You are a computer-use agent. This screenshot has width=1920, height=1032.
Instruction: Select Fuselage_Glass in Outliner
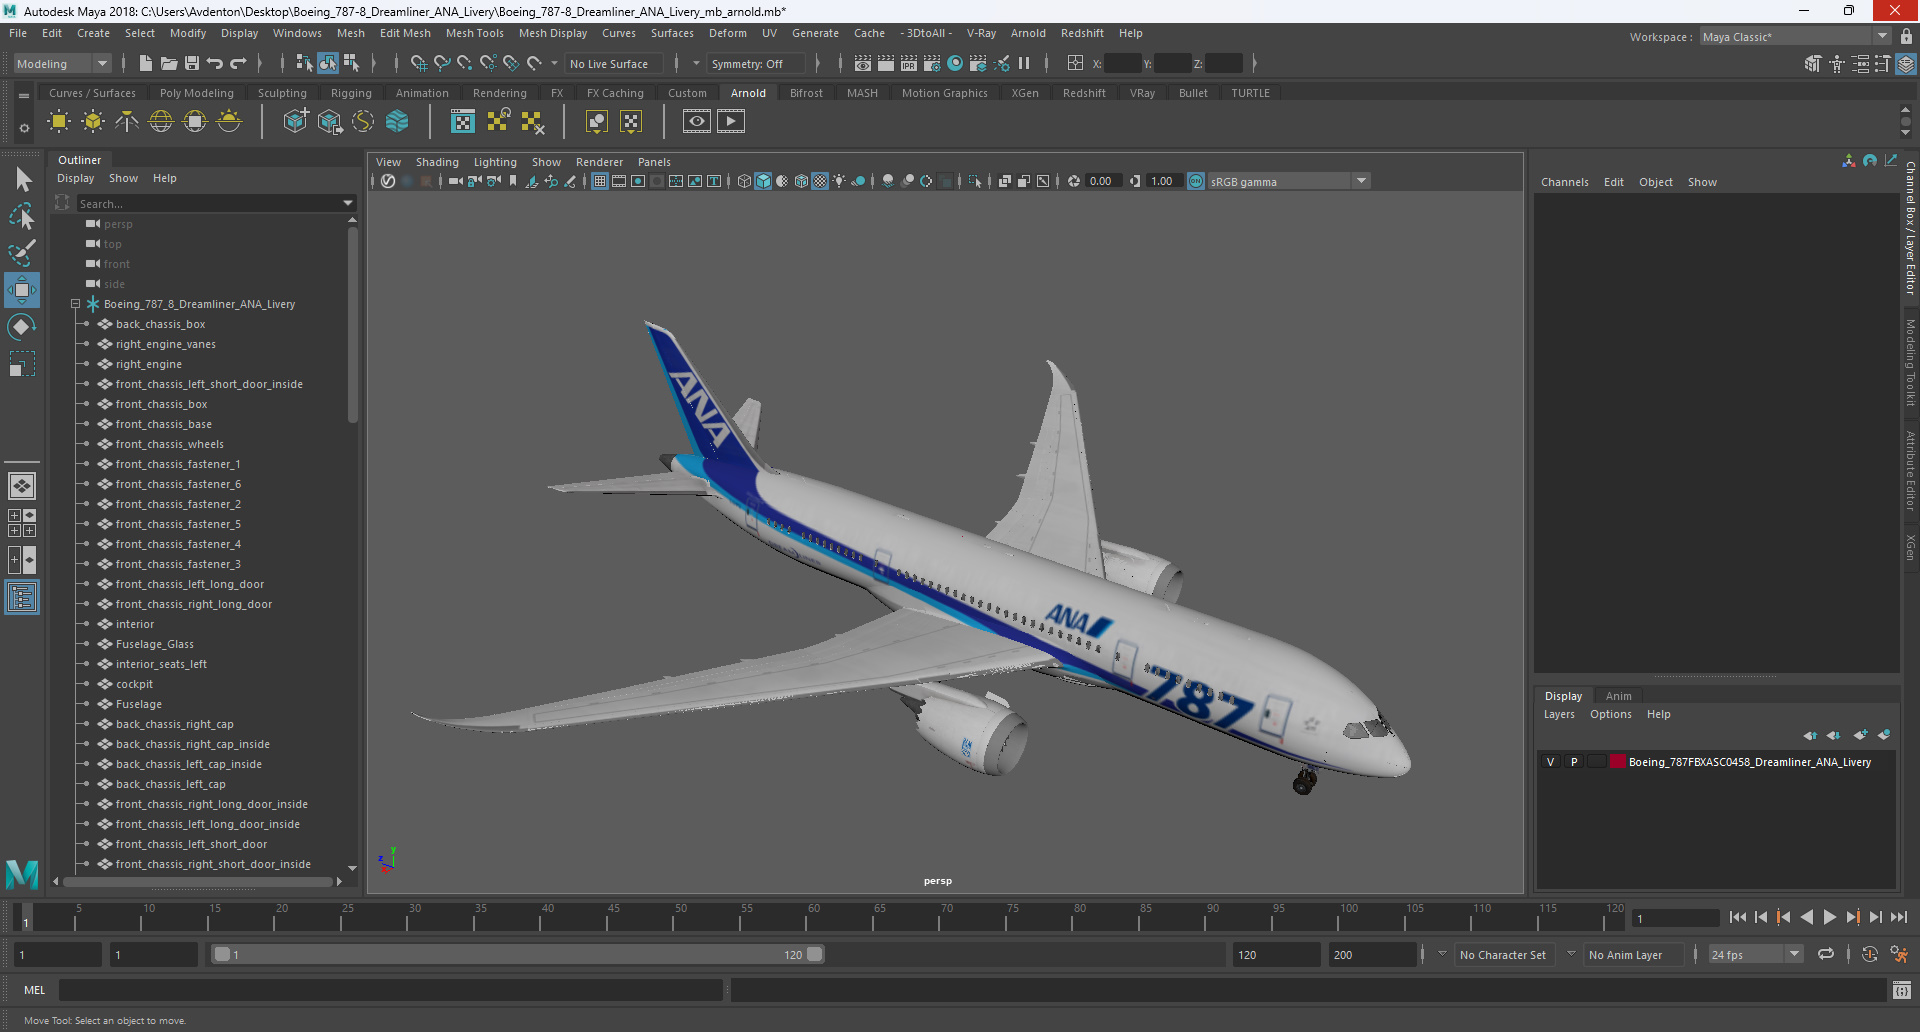(x=155, y=644)
